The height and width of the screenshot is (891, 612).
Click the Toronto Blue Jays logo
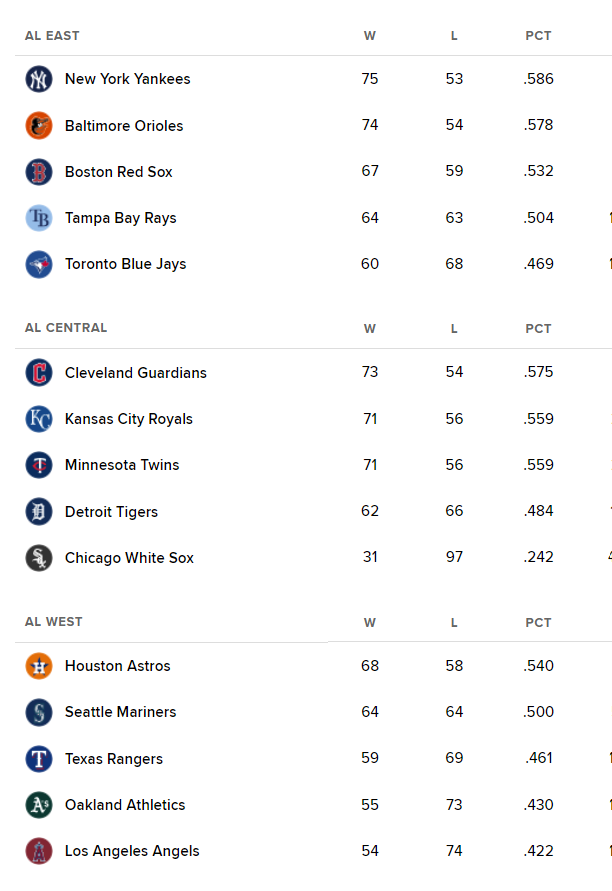coord(39,264)
